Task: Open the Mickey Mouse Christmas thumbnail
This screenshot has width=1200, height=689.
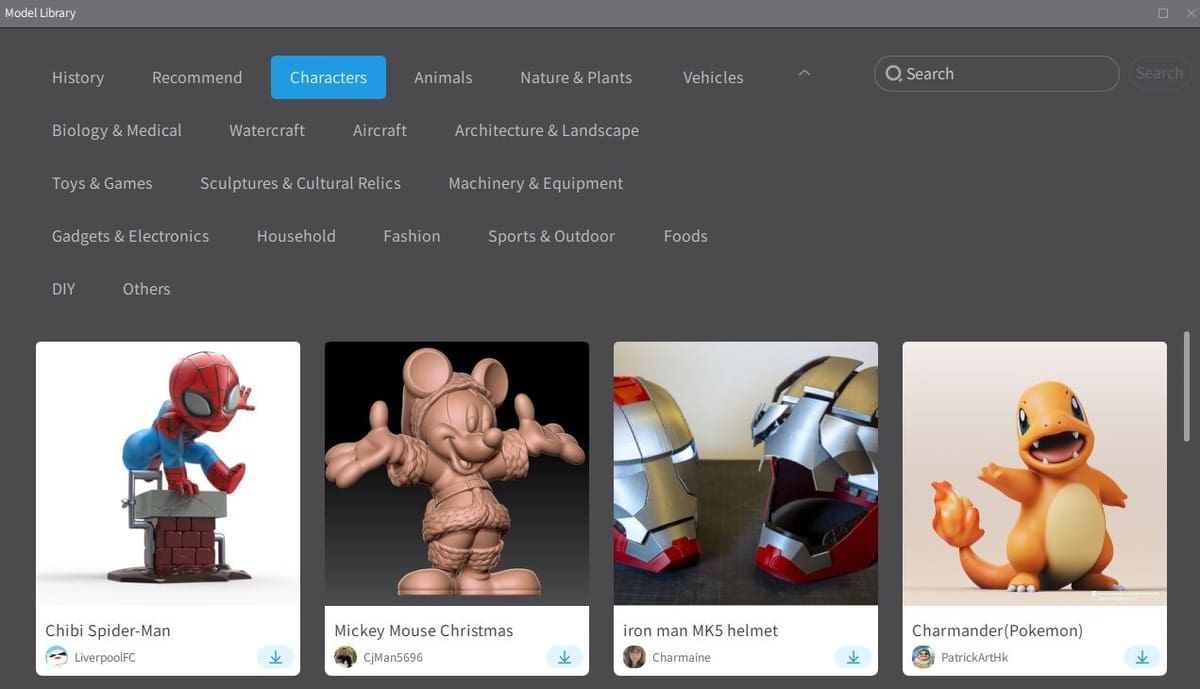Action: click(457, 474)
